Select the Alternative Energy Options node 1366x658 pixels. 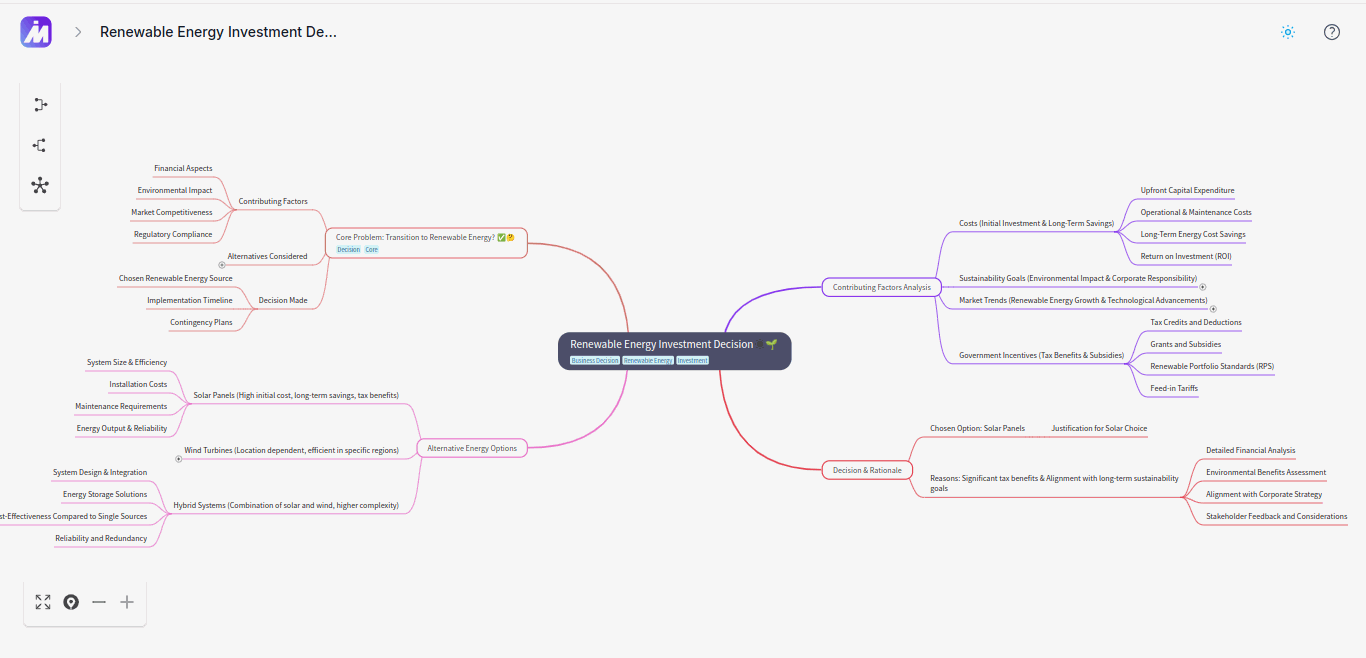click(472, 448)
